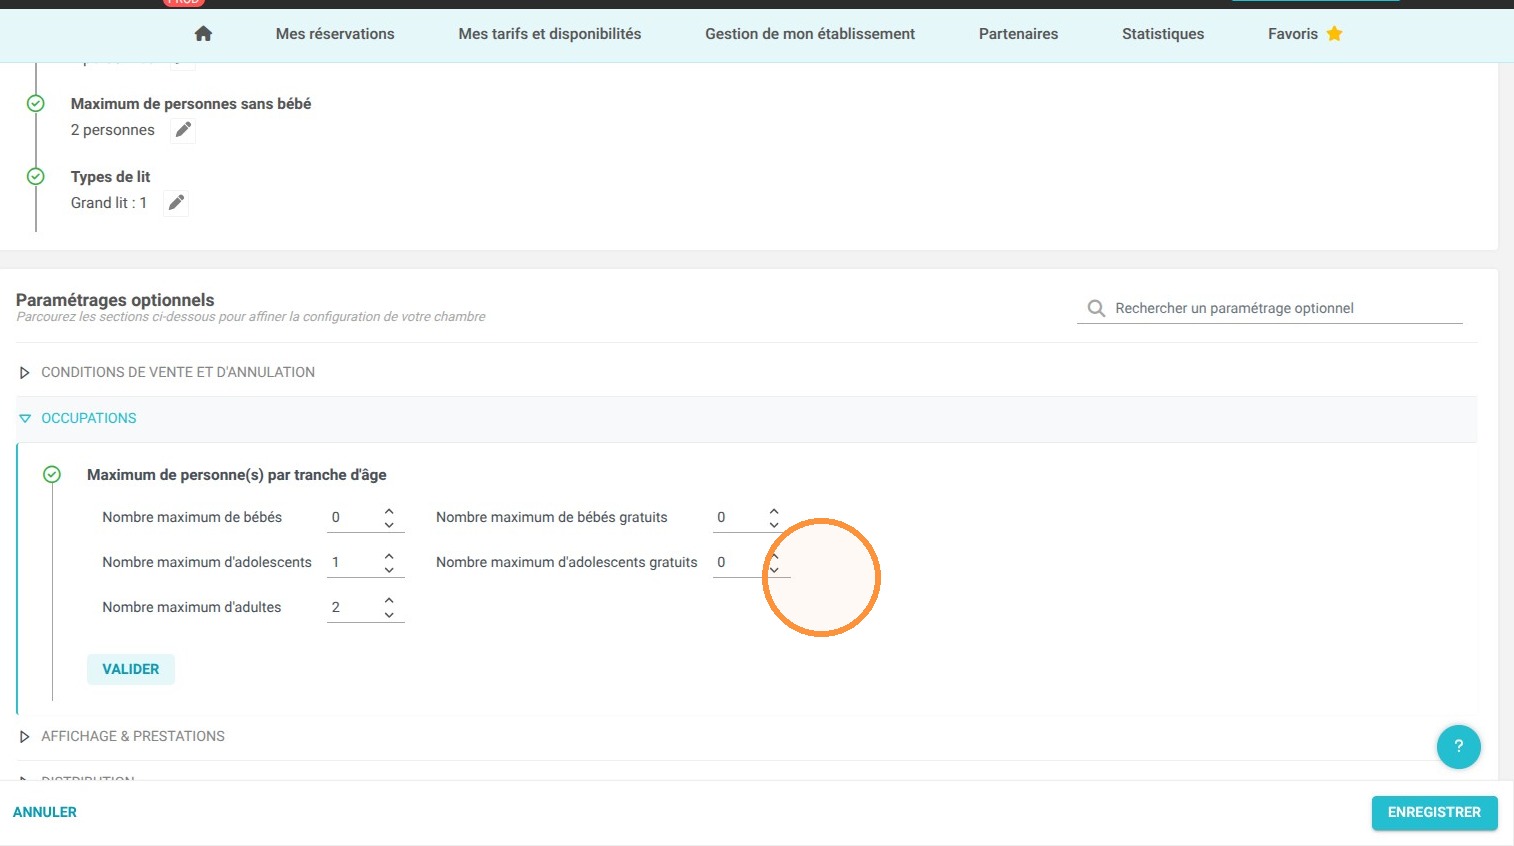This screenshot has height=846, width=1514.
Task: Decrease maximum number of adultes
Action: (389, 614)
